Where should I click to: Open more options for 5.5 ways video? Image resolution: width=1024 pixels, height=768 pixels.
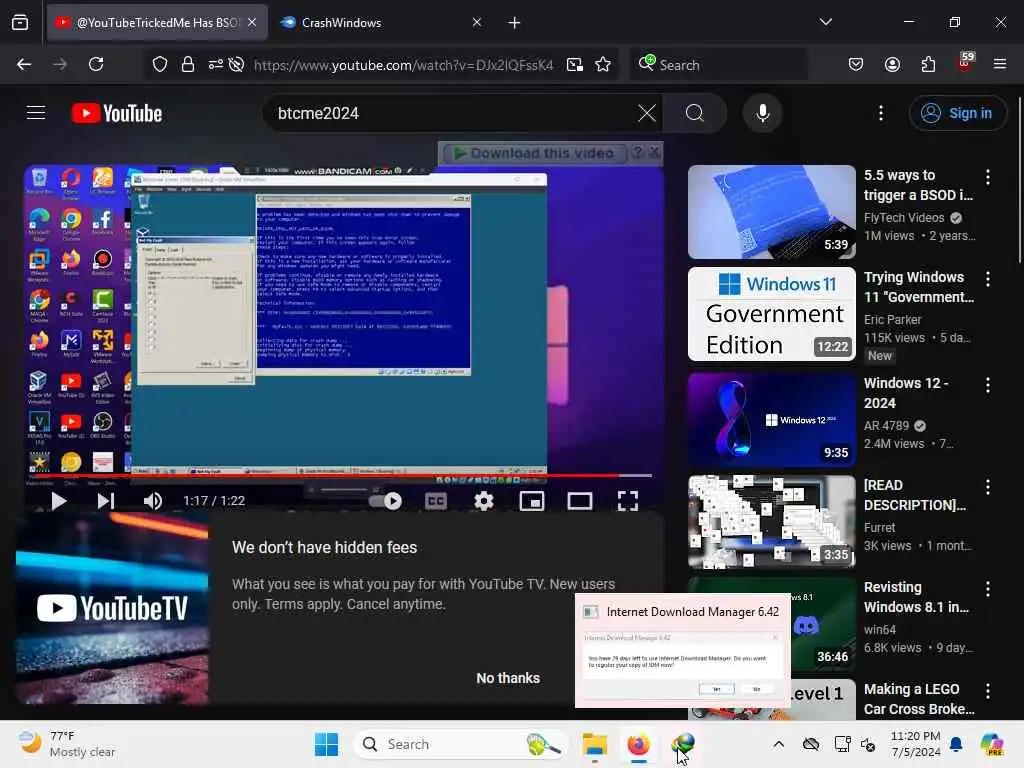987,176
